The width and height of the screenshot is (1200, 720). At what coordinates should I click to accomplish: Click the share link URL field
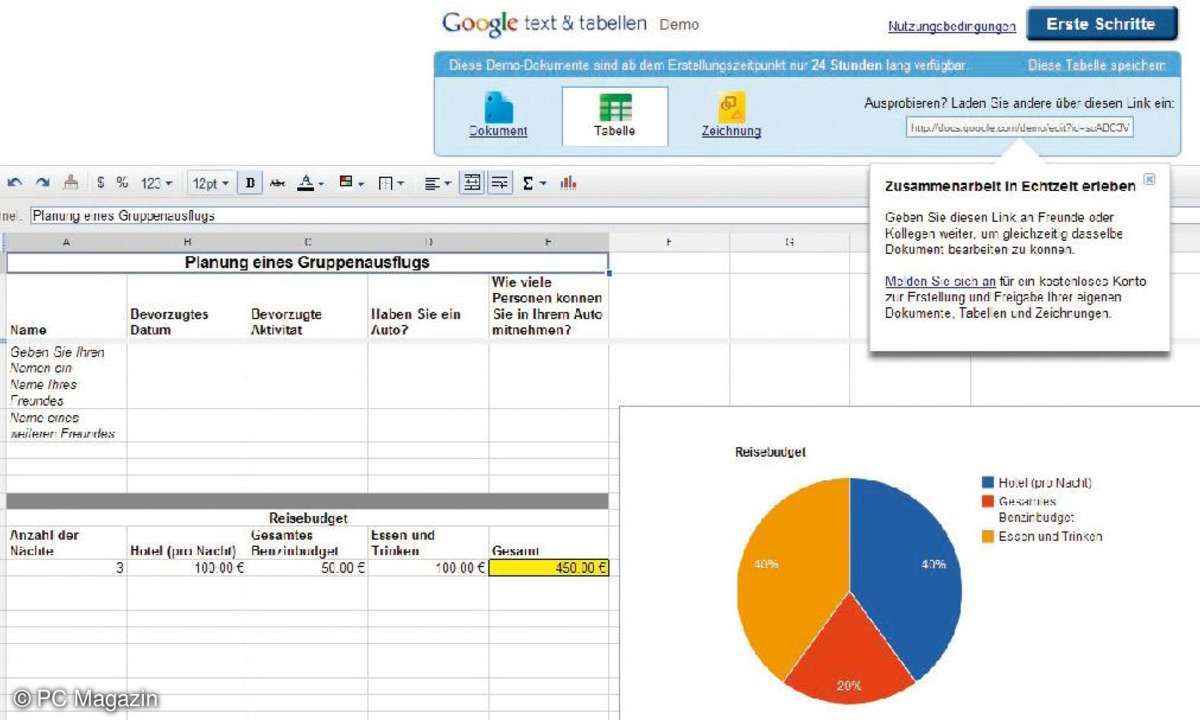pos(1020,127)
